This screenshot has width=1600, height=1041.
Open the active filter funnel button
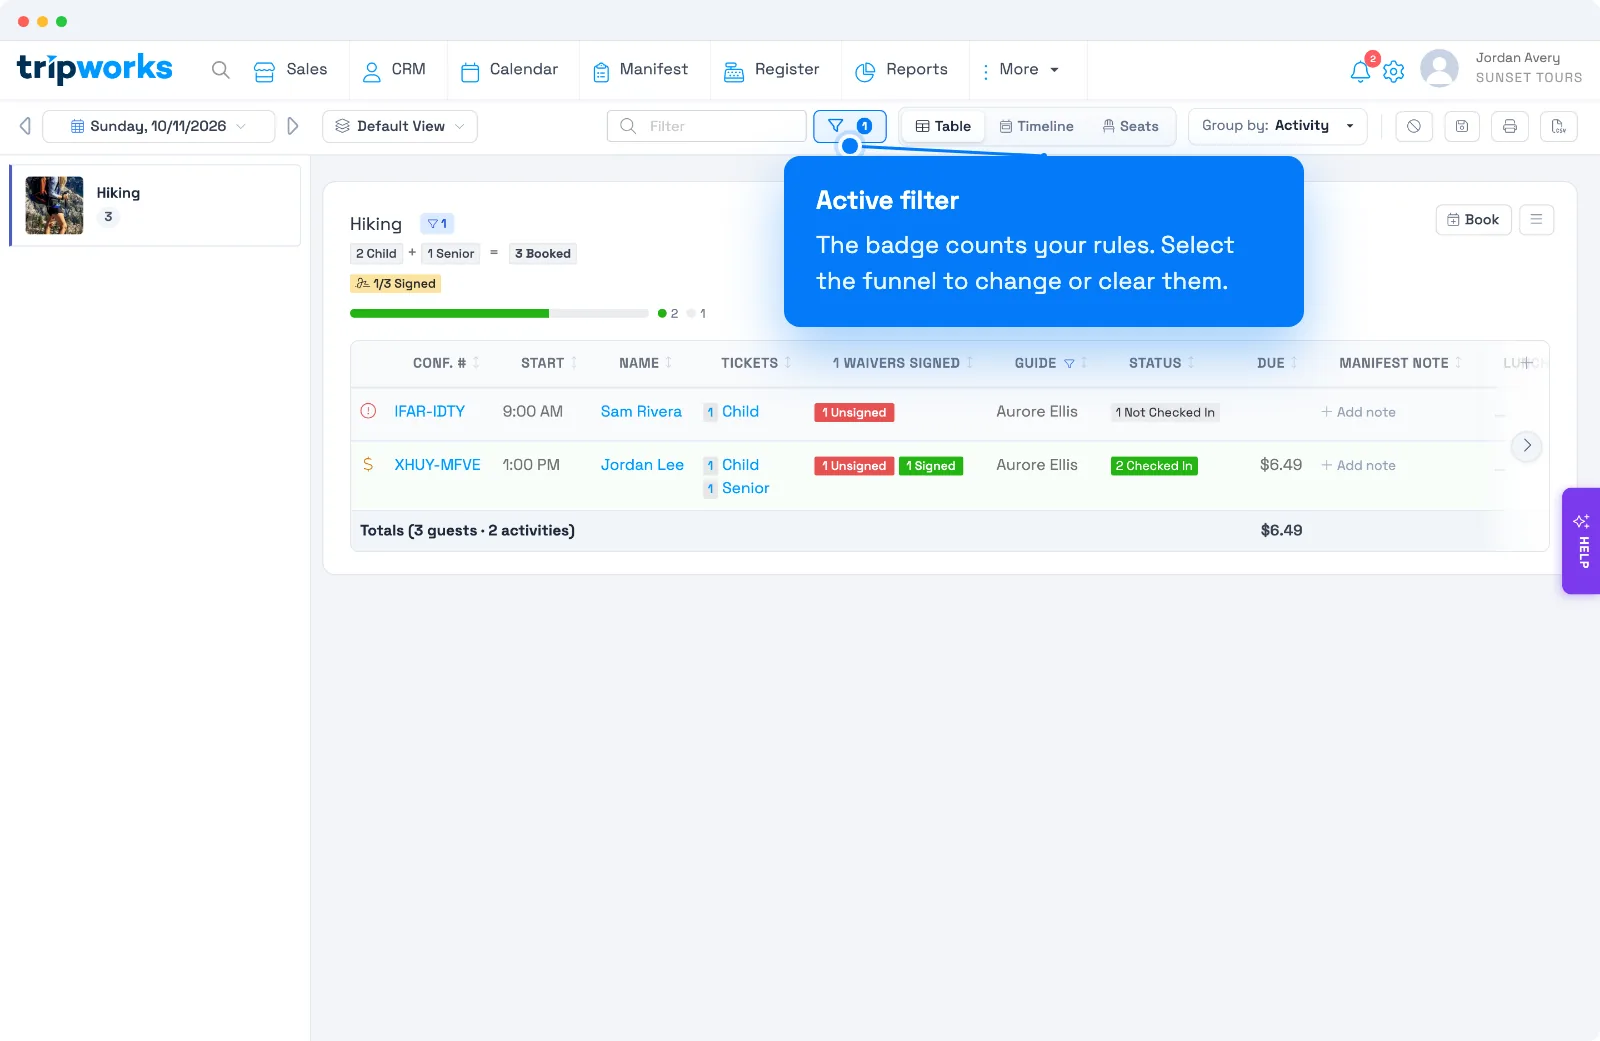850,126
